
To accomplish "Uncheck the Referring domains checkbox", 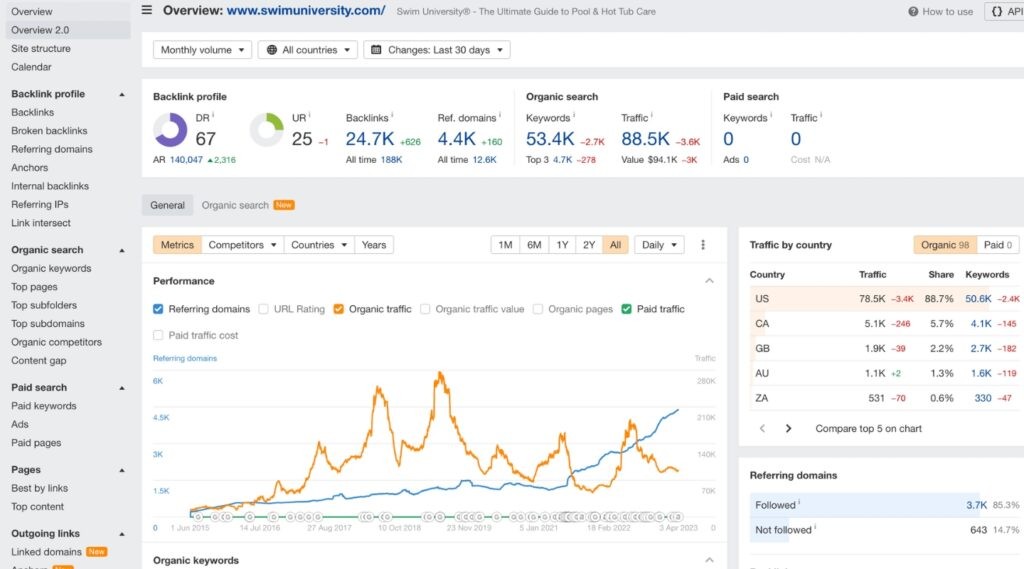I will pos(159,309).
